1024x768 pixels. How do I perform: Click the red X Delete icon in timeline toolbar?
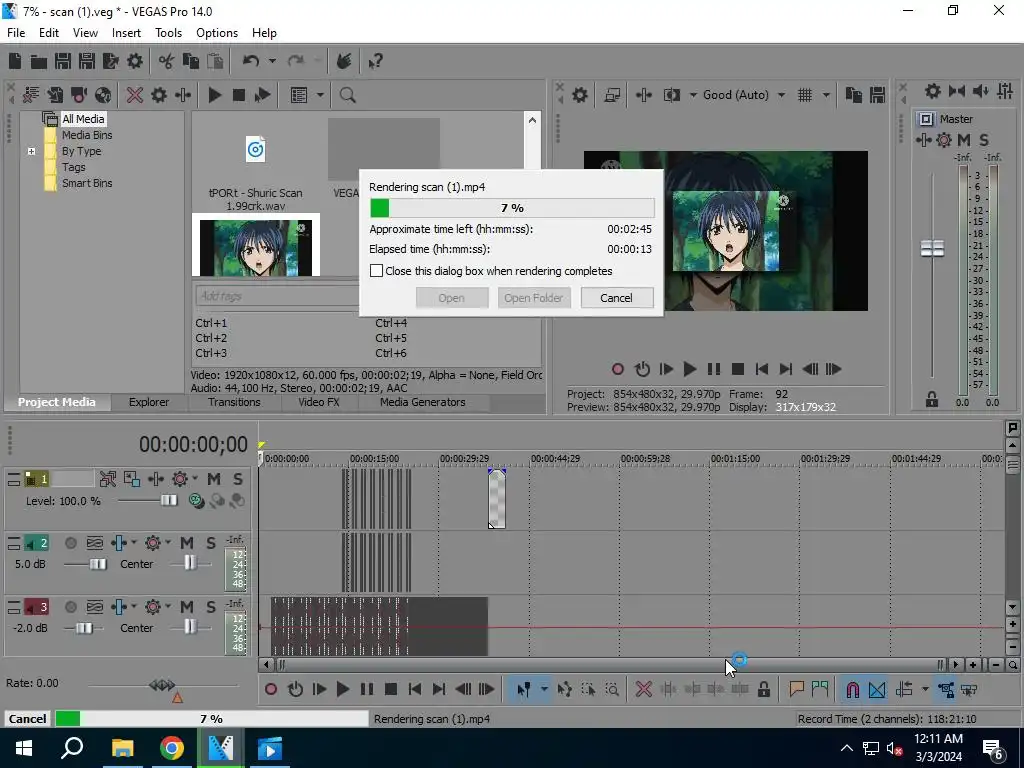(x=643, y=689)
